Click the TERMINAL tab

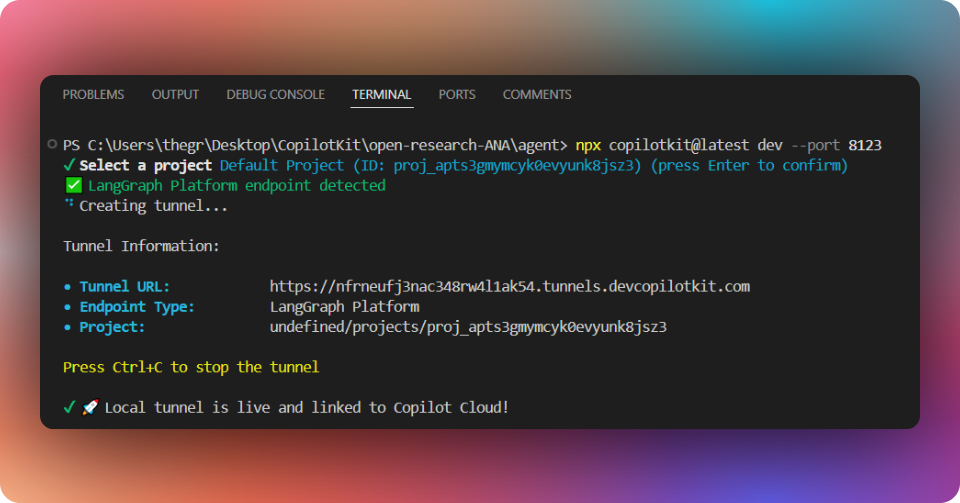[x=381, y=94]
